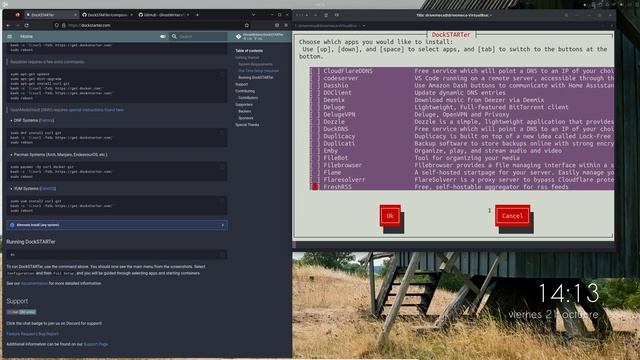Open Contributors in the table of contents
The image size is (640, 360).
pyautogui.click(x=248, y=98)
